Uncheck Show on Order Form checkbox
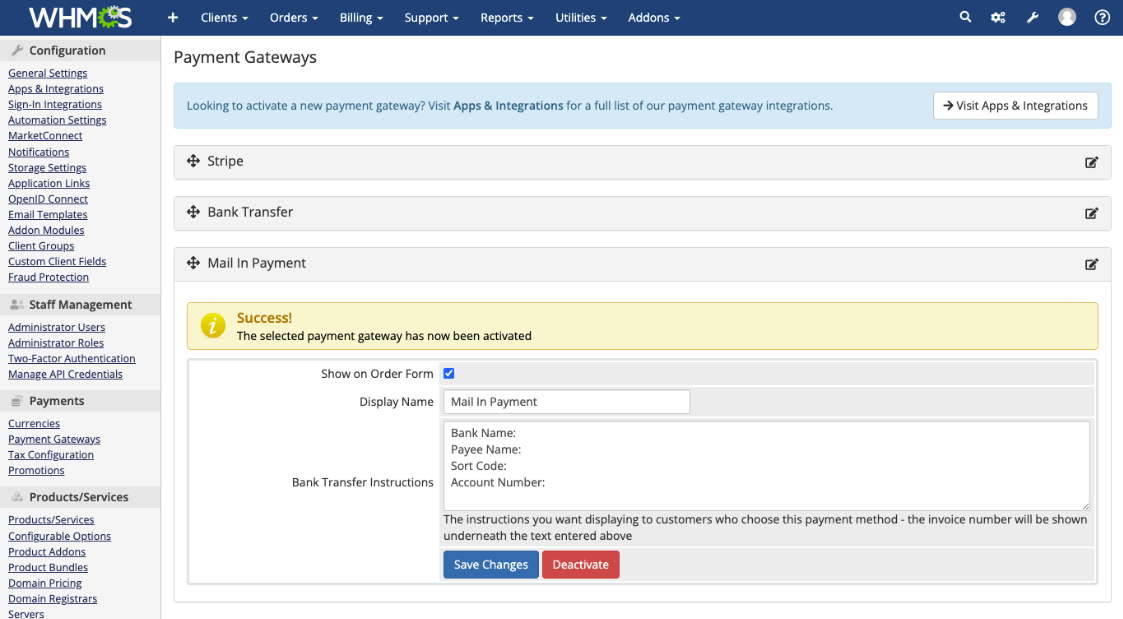This screenshot has width=1123, height=619. (449, 373)
